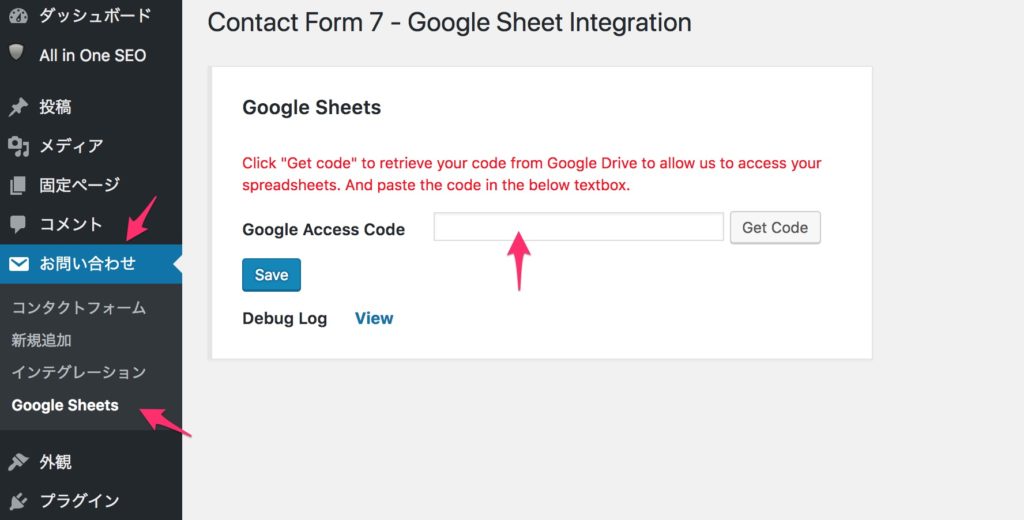
Task: Open the メディア menu label
Action: [71, 146]
